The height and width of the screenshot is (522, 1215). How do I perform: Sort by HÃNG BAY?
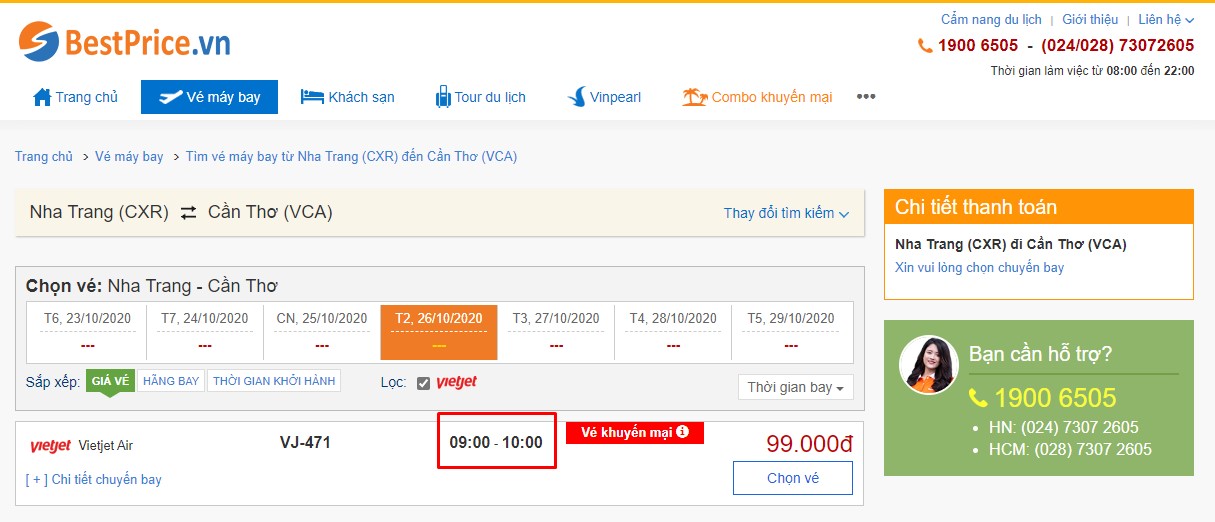click(x=171, y=381)
